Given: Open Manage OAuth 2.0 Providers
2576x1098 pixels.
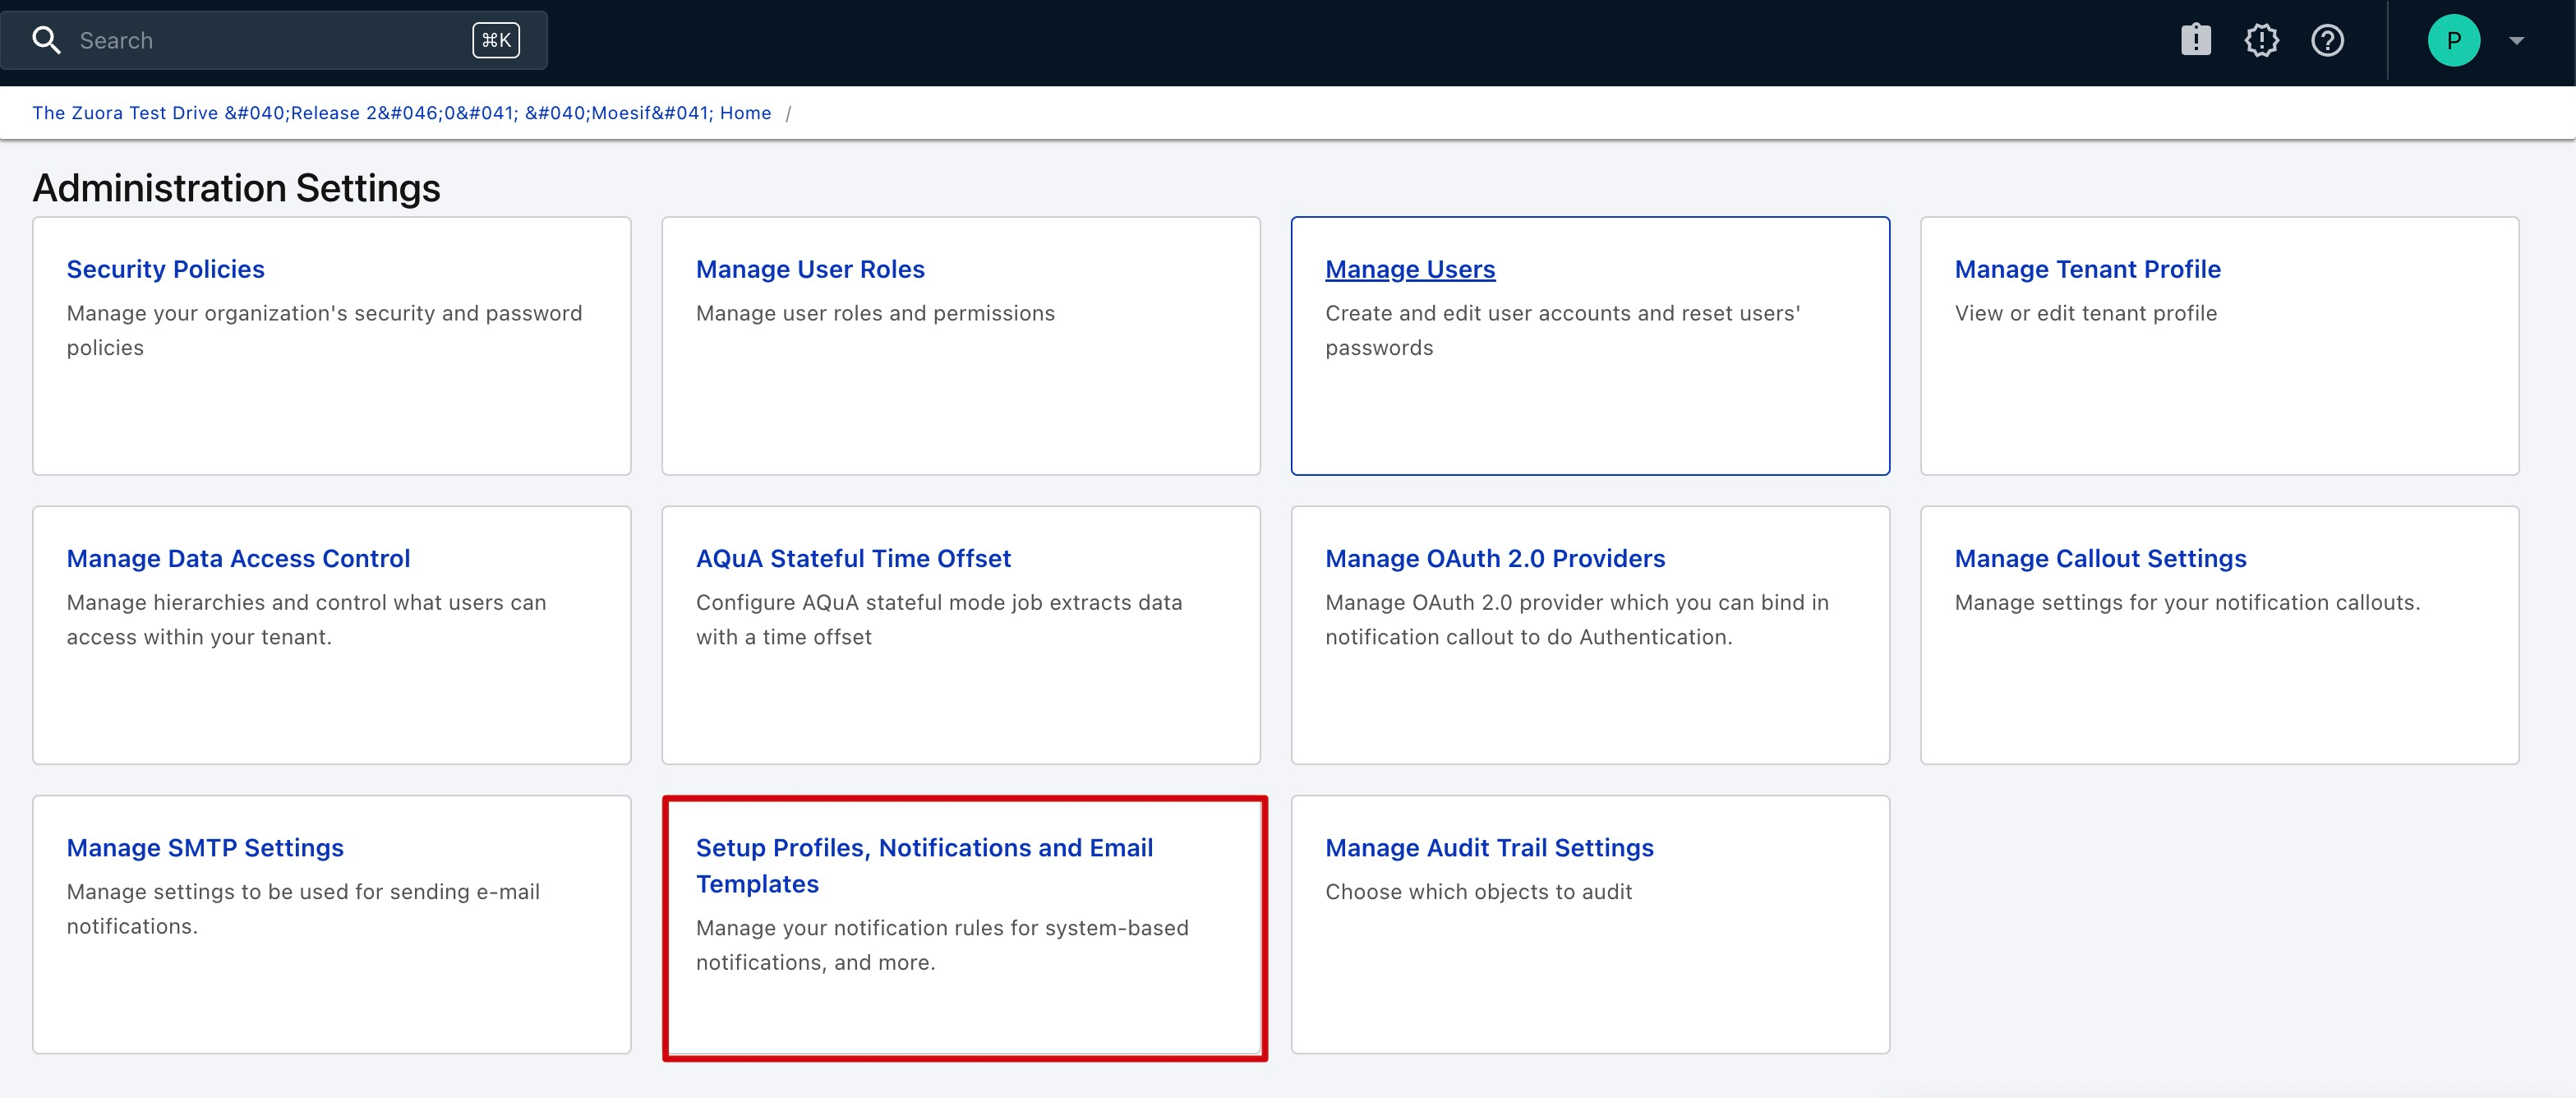Looking at the screenshot, I should pos(1495,558).
